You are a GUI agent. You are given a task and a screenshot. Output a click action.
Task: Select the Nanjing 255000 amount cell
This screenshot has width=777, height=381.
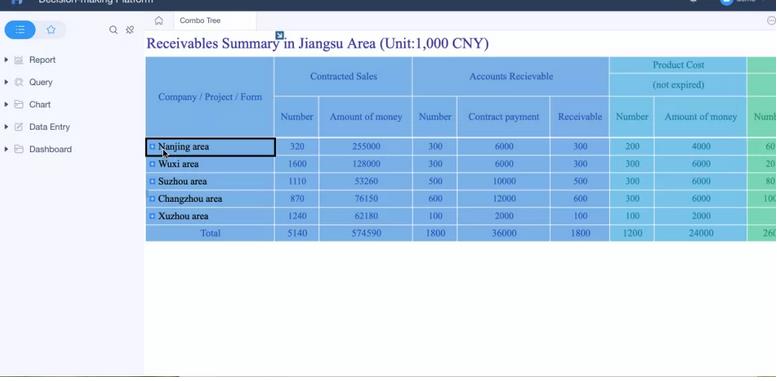[366, 147]
